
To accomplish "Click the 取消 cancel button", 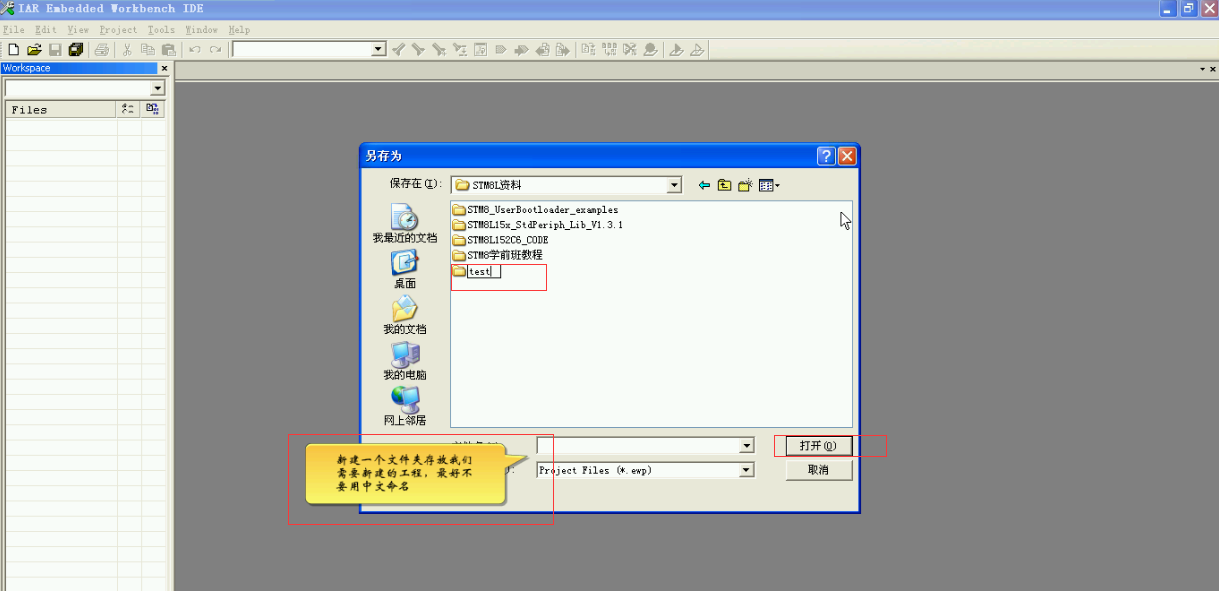I will pyautogui.click(x=818, y=470).
